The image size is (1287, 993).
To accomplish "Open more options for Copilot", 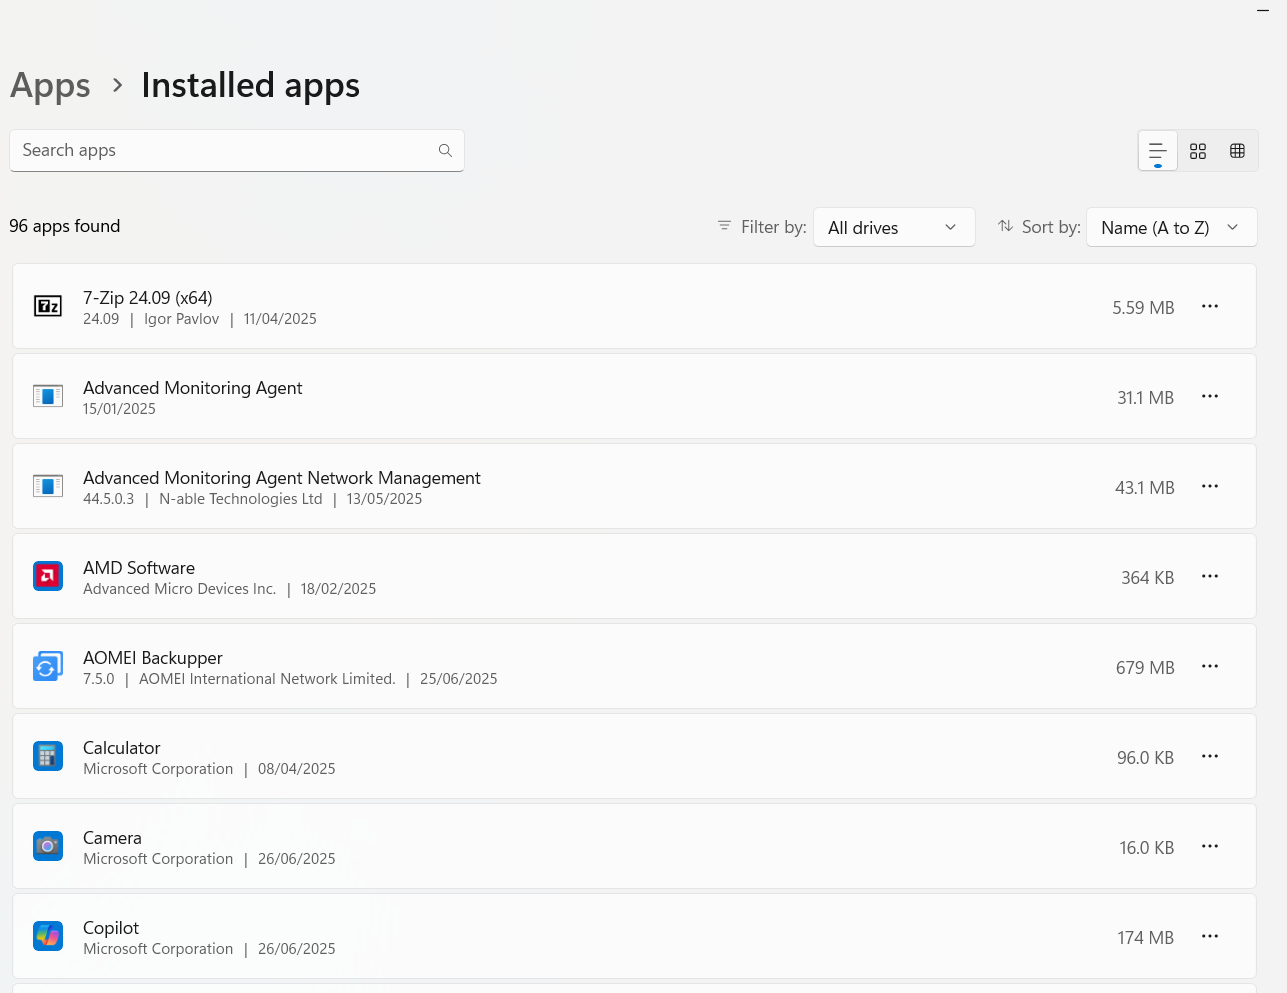I will click(1210, 936).
